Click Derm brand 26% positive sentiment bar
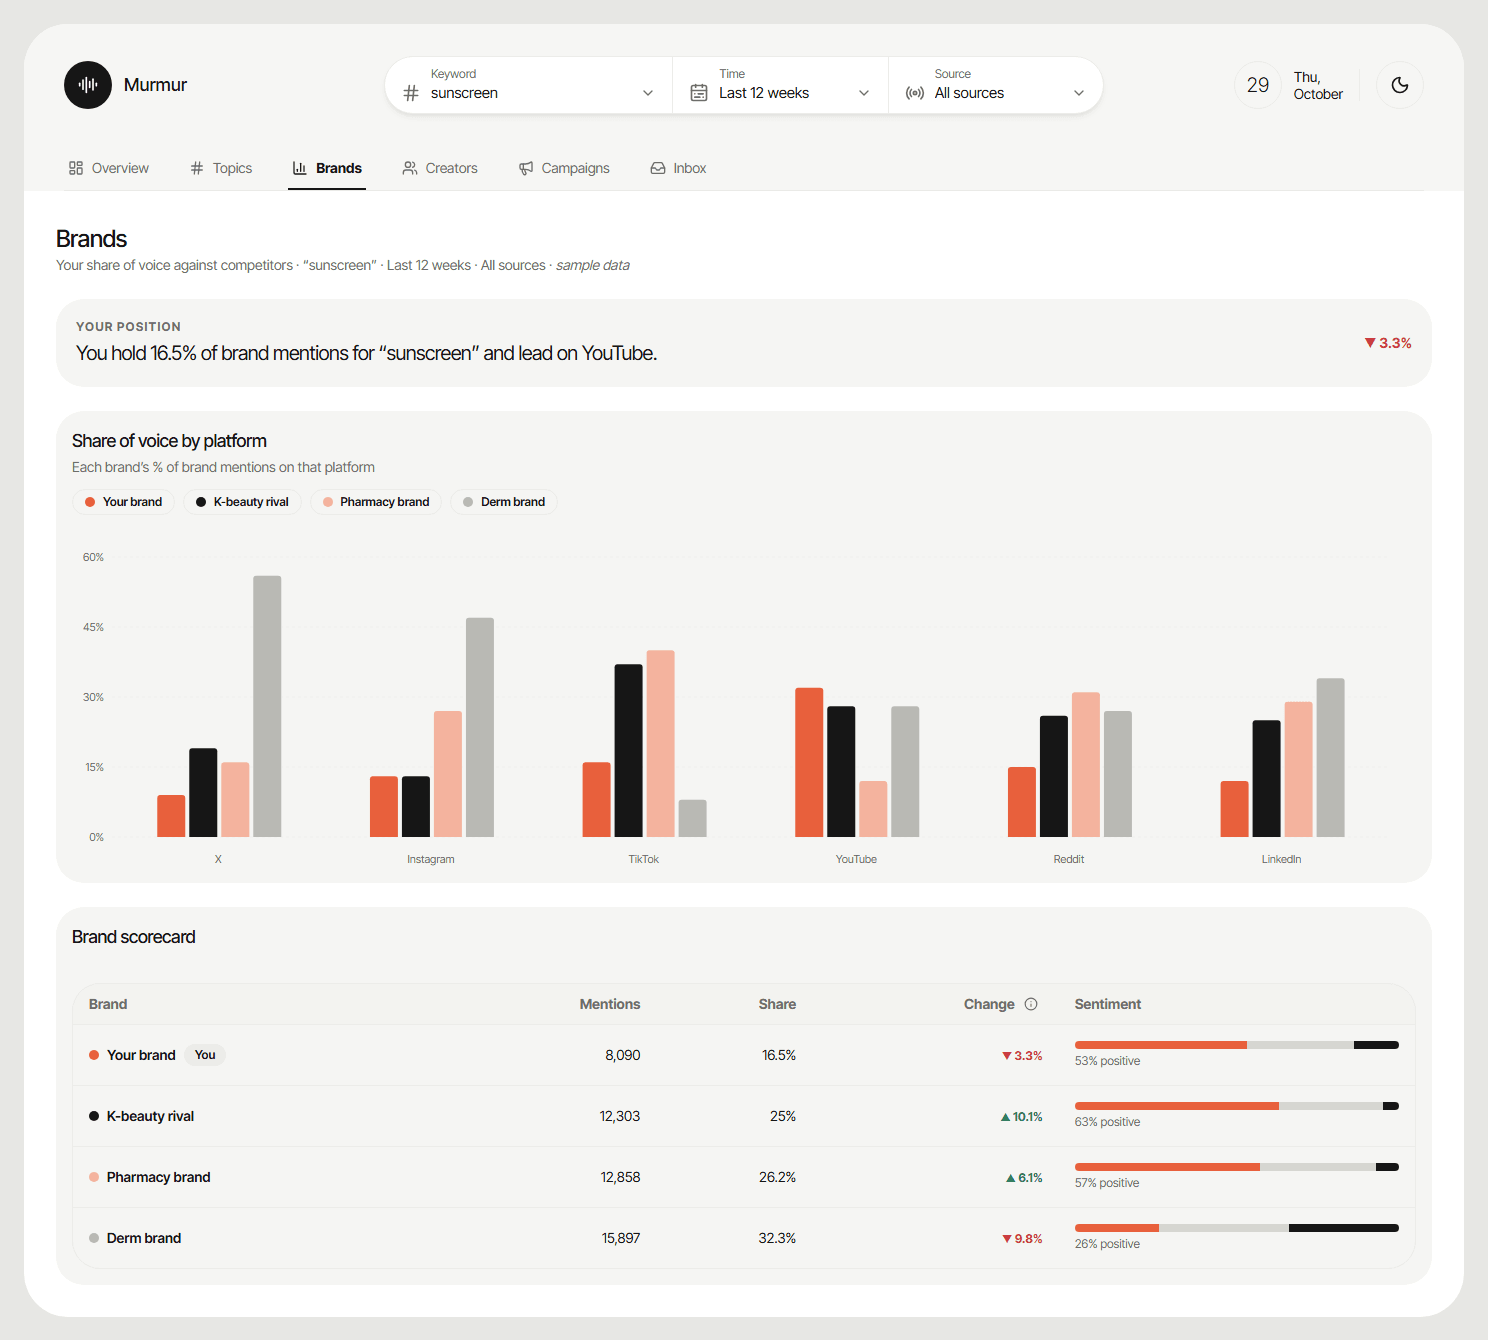 click(1237, 1228)
